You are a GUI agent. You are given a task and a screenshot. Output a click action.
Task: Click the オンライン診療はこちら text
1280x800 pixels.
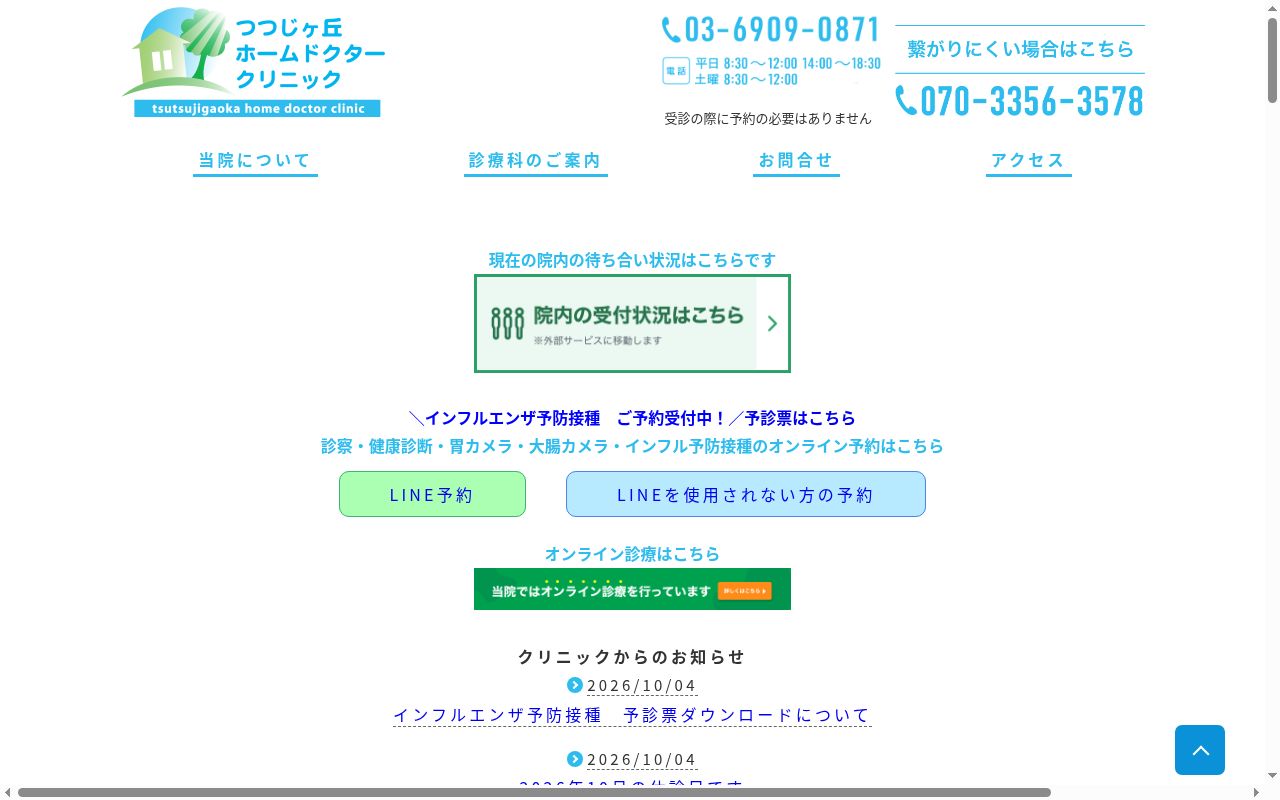coord(632,554)
